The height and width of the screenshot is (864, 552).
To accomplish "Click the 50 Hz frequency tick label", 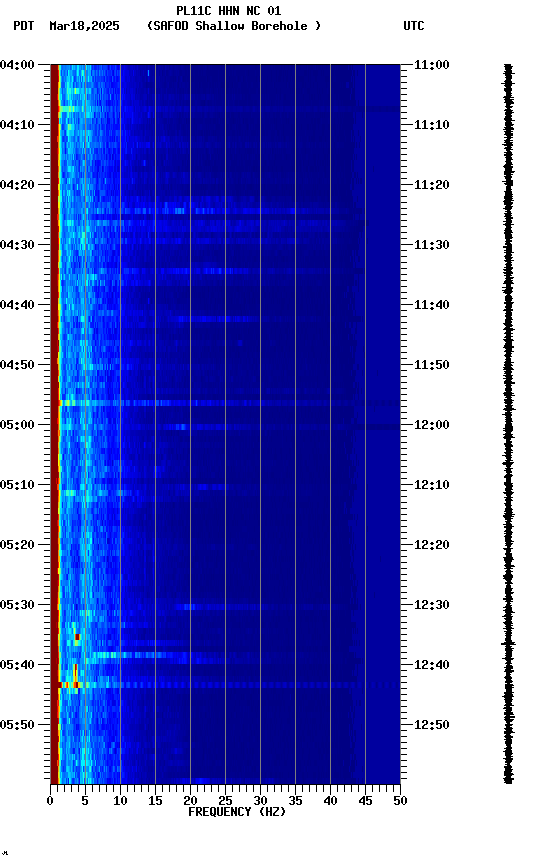I will click(x=400, y=801).
